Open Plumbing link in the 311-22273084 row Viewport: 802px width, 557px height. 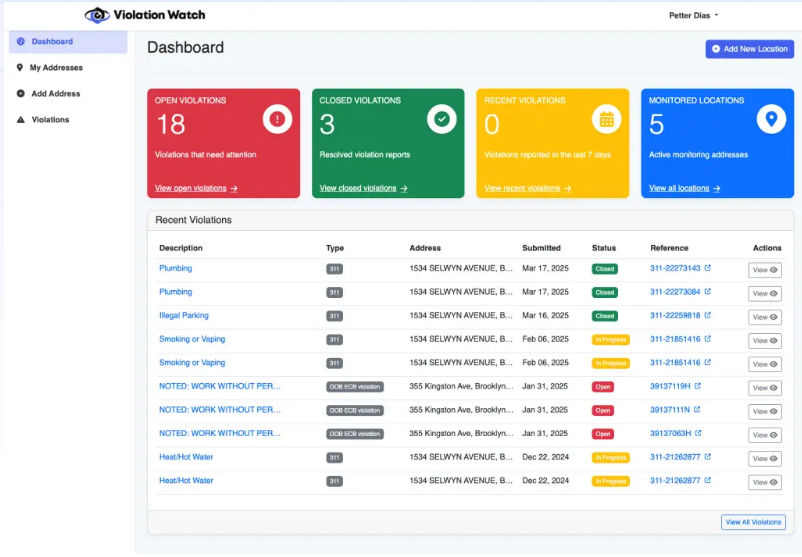pyautogui.click(x=175, y=292)
